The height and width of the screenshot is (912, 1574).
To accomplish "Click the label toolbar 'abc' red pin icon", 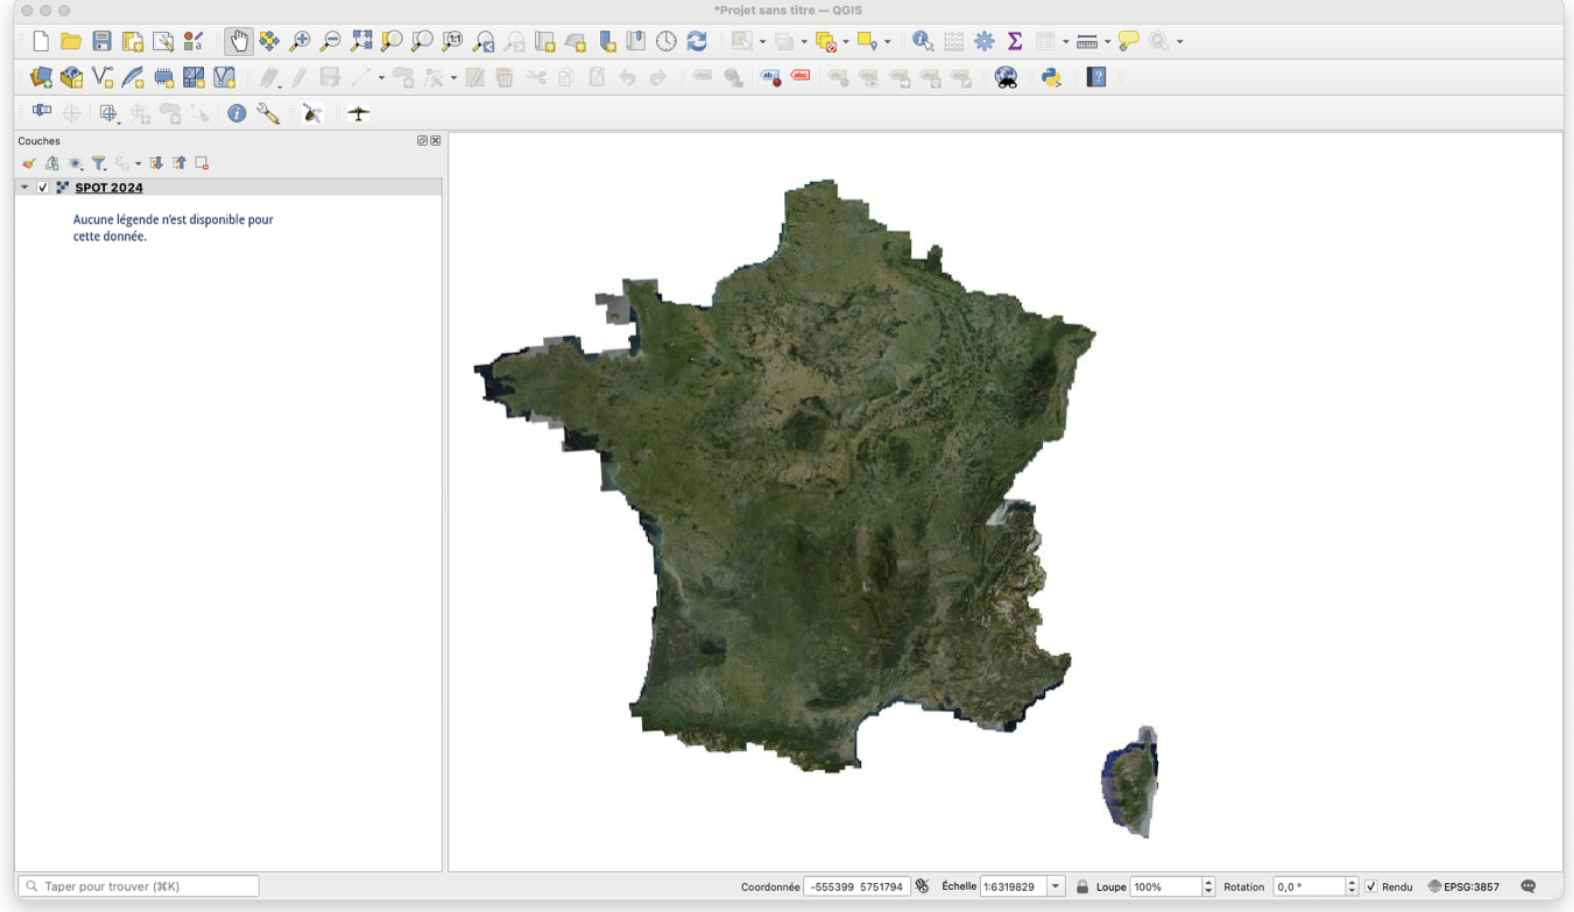I will coord(770,77).
